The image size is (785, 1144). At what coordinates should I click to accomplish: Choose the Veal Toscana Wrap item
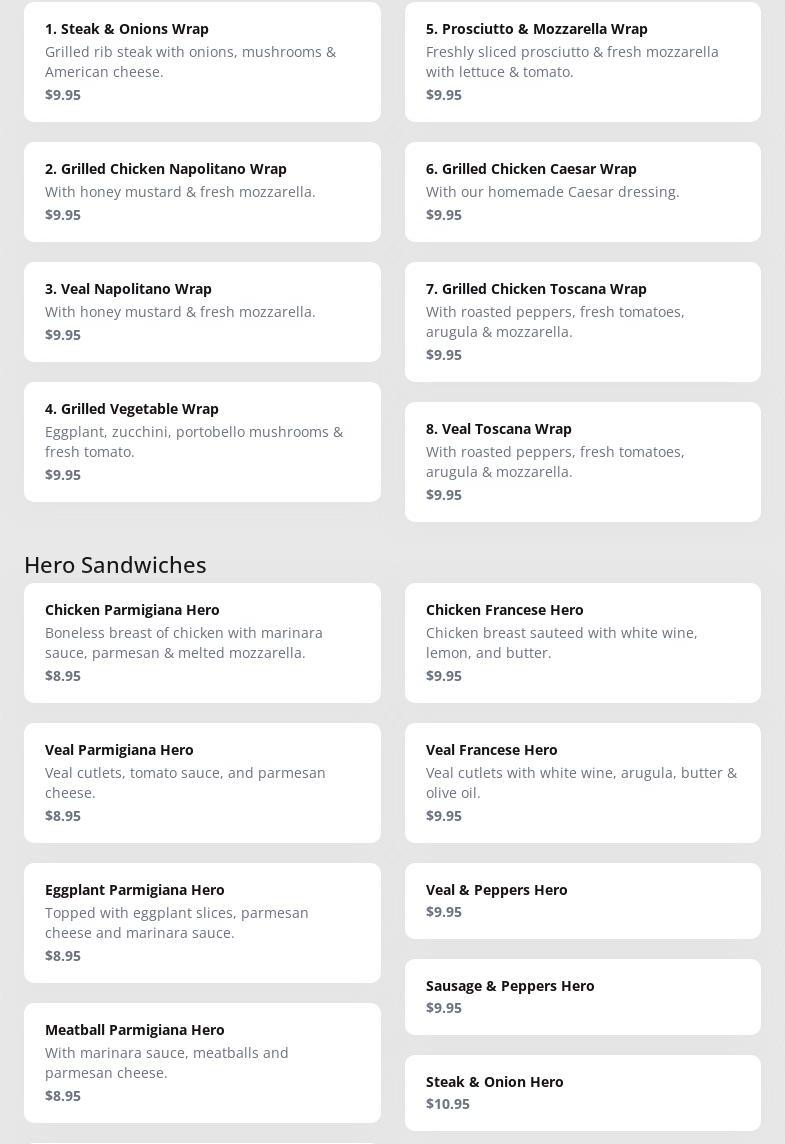click(x=582, y=461)
